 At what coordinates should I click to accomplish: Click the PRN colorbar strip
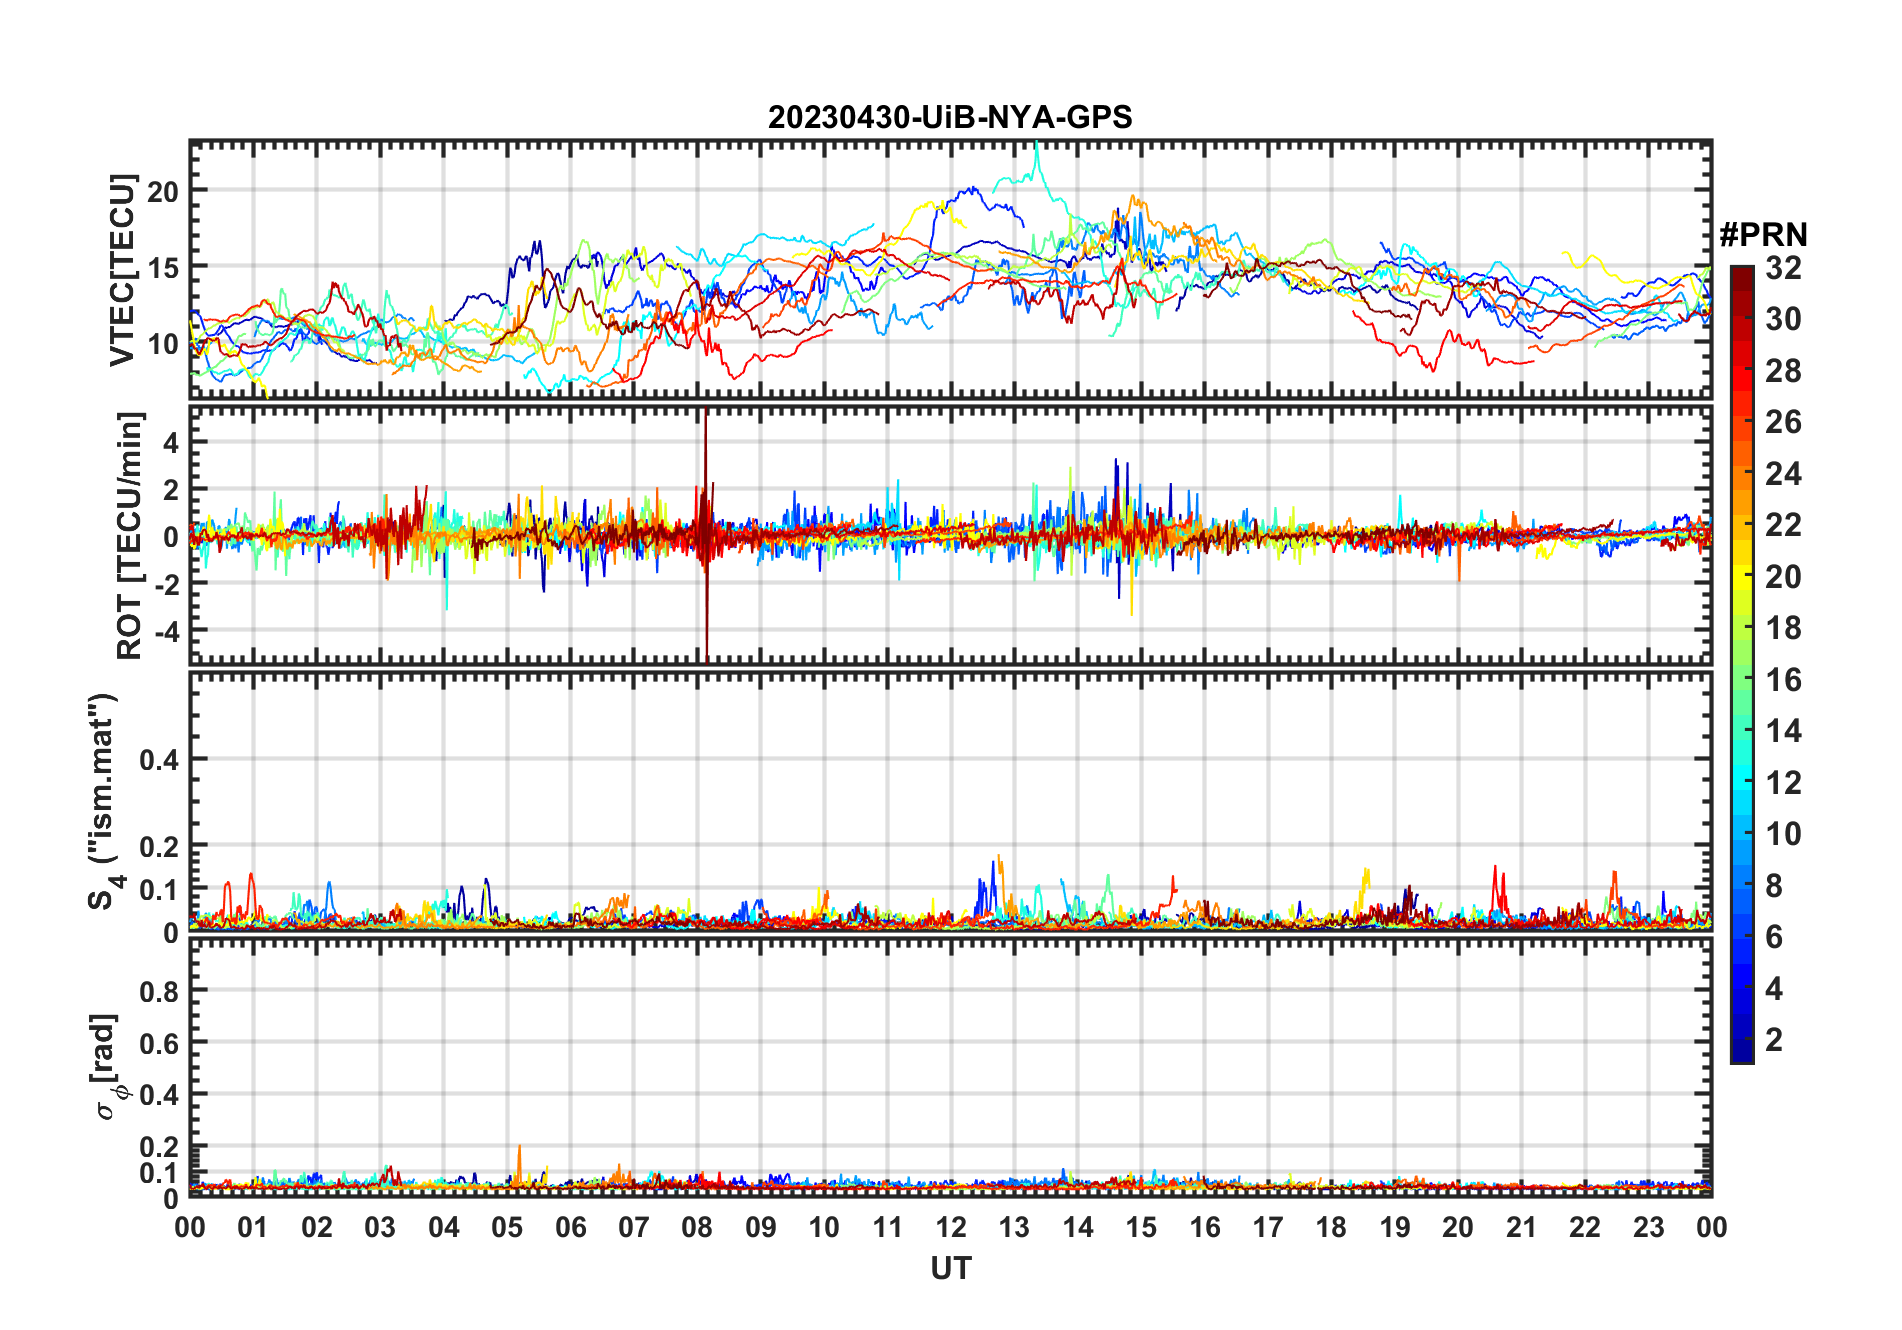click(x=1742, y=664)
